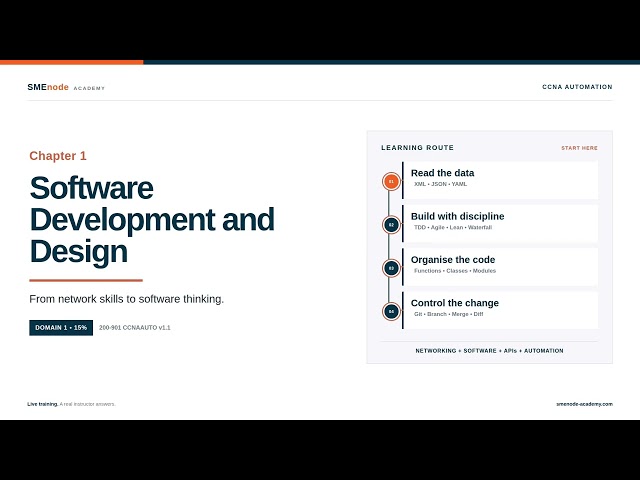Click the Software Development and Design title
The width and height of the screenshot is (640, 480).
click(152, 220)
